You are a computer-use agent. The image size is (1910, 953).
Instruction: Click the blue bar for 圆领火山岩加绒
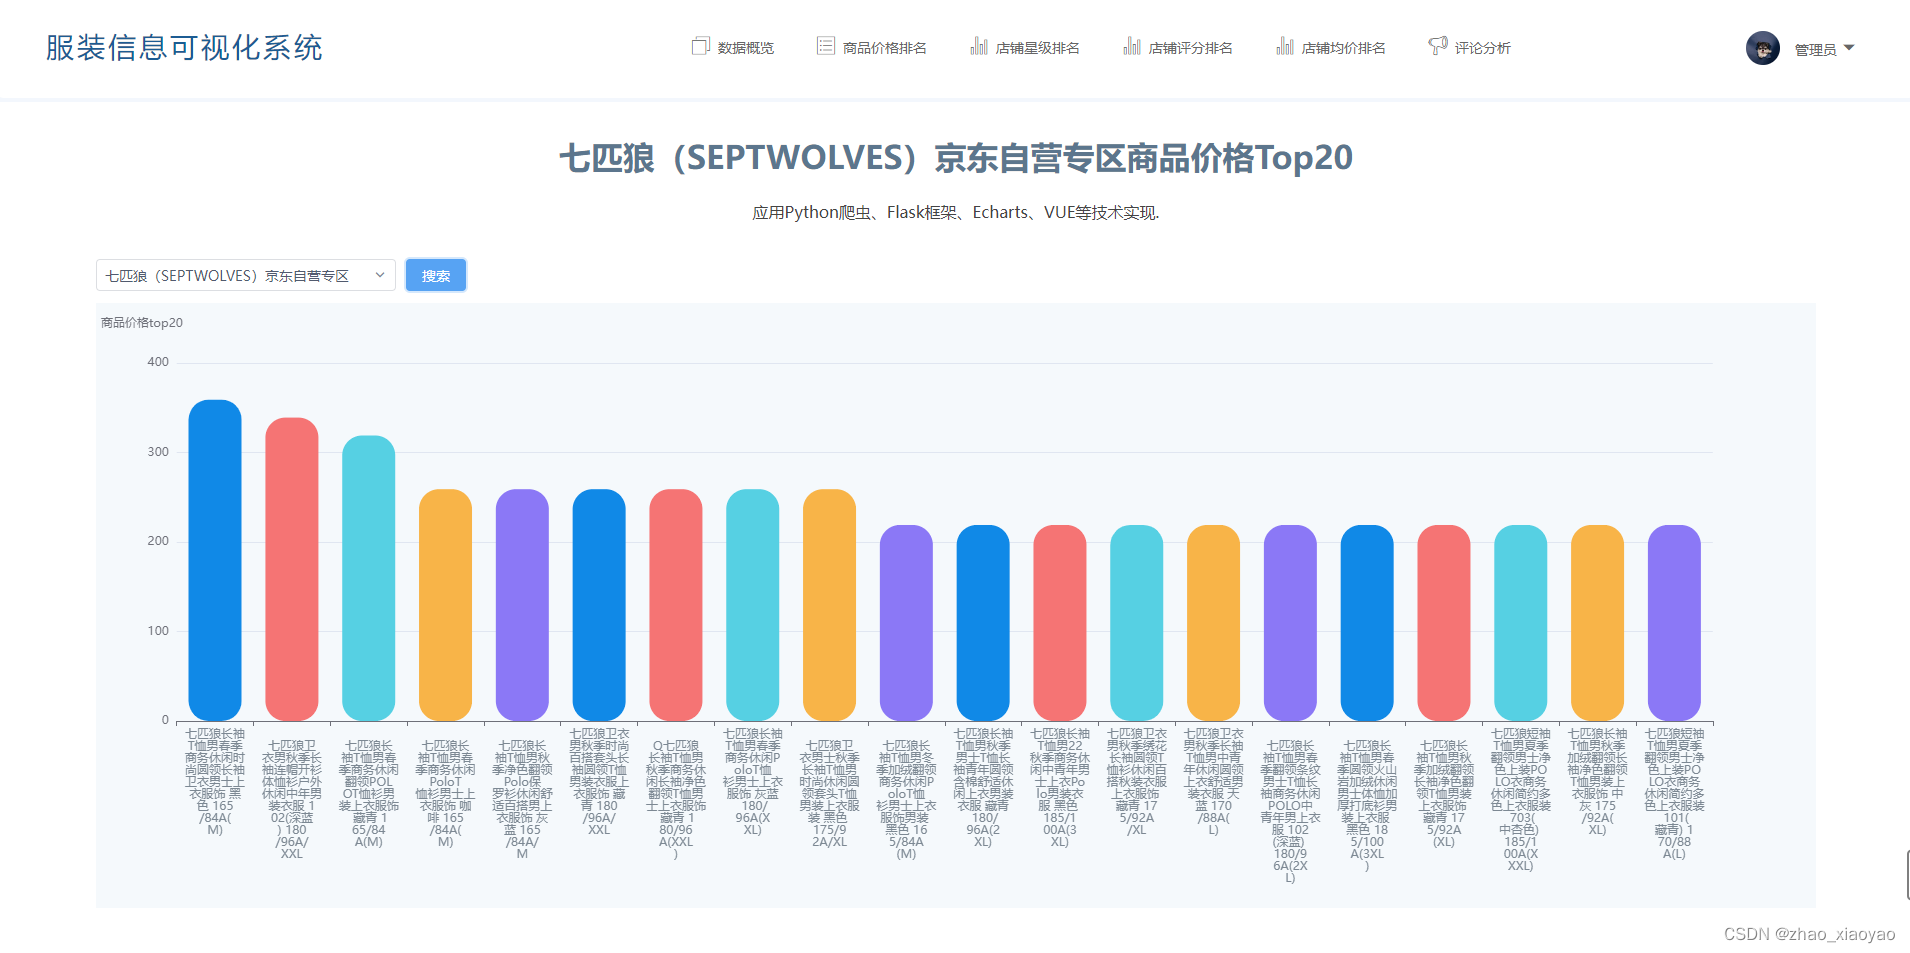pos(1367,623)
